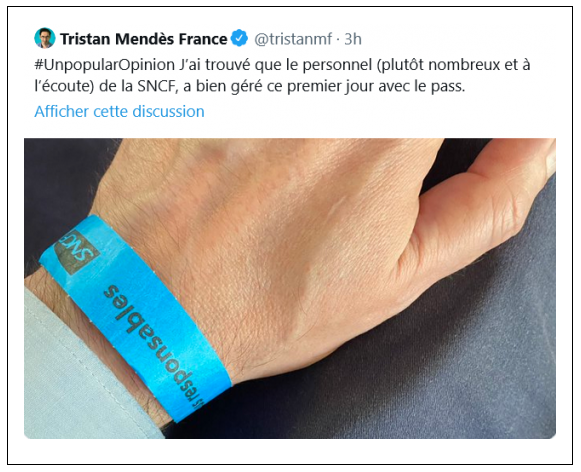
Task: Click the SNCF logo on the wristband
Action: coord(77,252)
